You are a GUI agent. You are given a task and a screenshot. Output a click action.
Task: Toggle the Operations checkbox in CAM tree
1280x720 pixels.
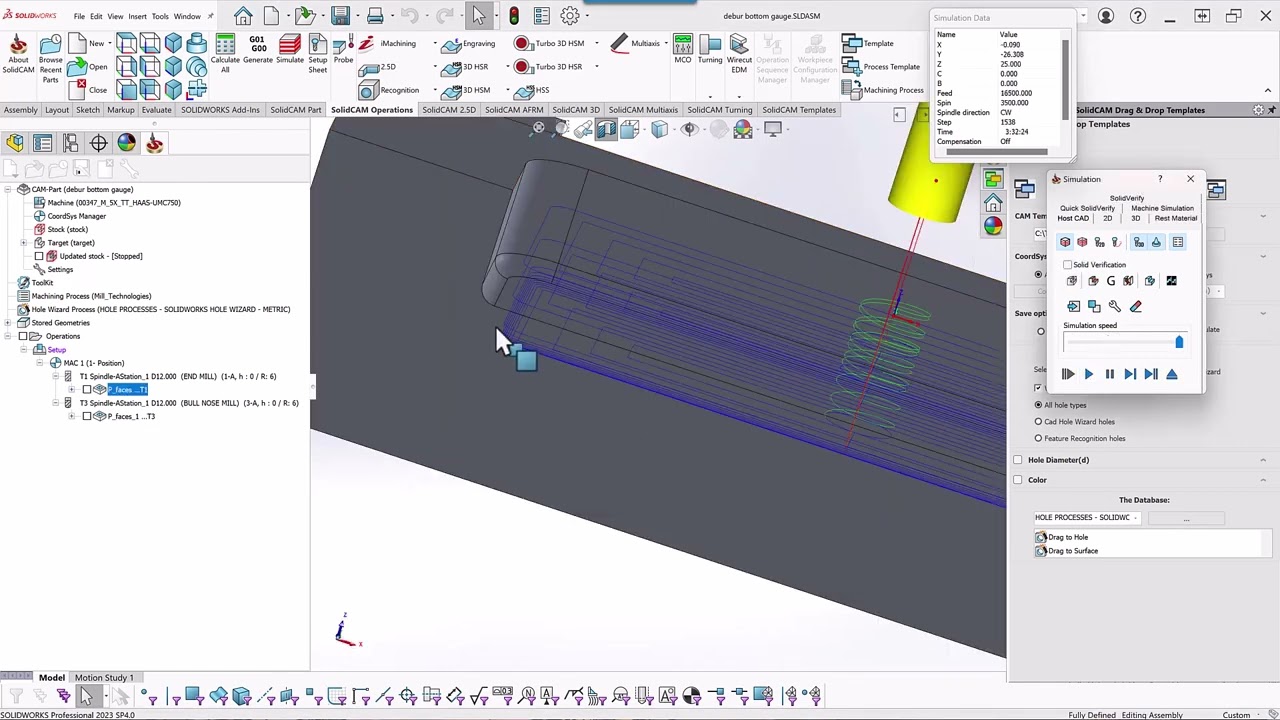coord(23,336)
